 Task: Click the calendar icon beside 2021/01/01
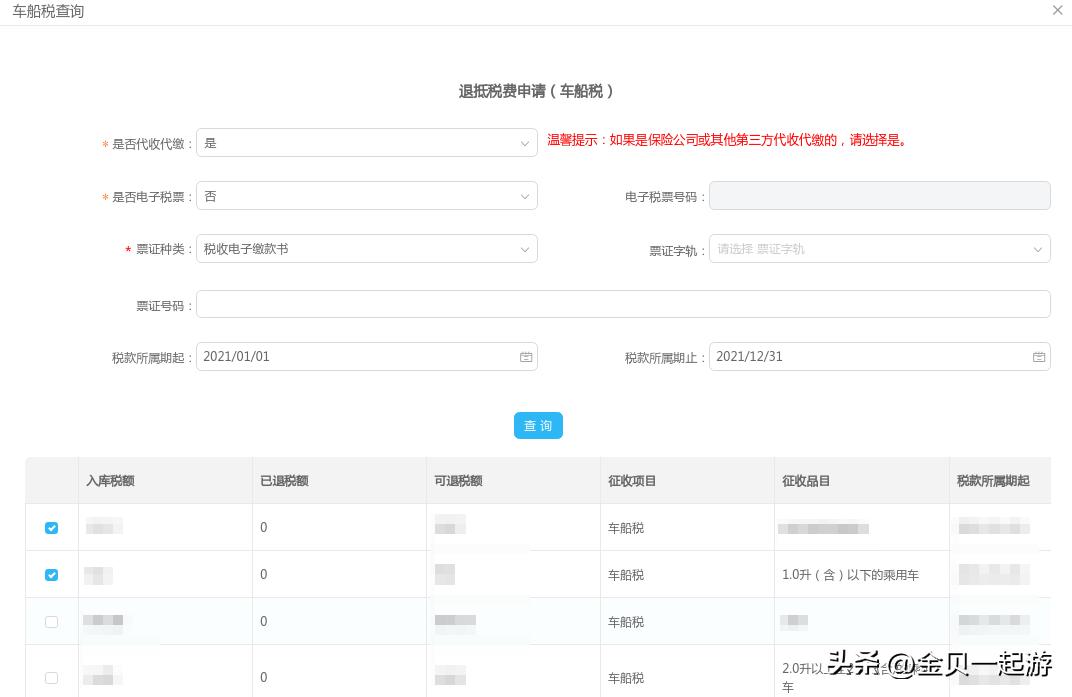click(x=526, y=356)
